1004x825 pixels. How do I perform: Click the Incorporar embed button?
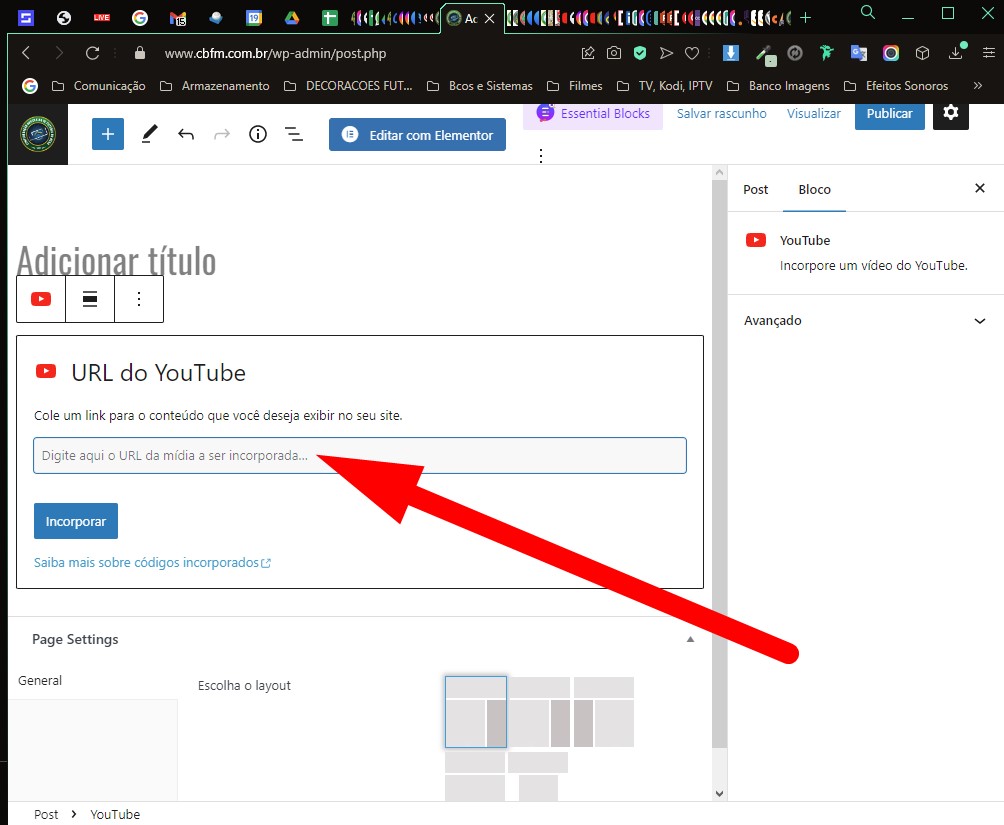[76, 521]
